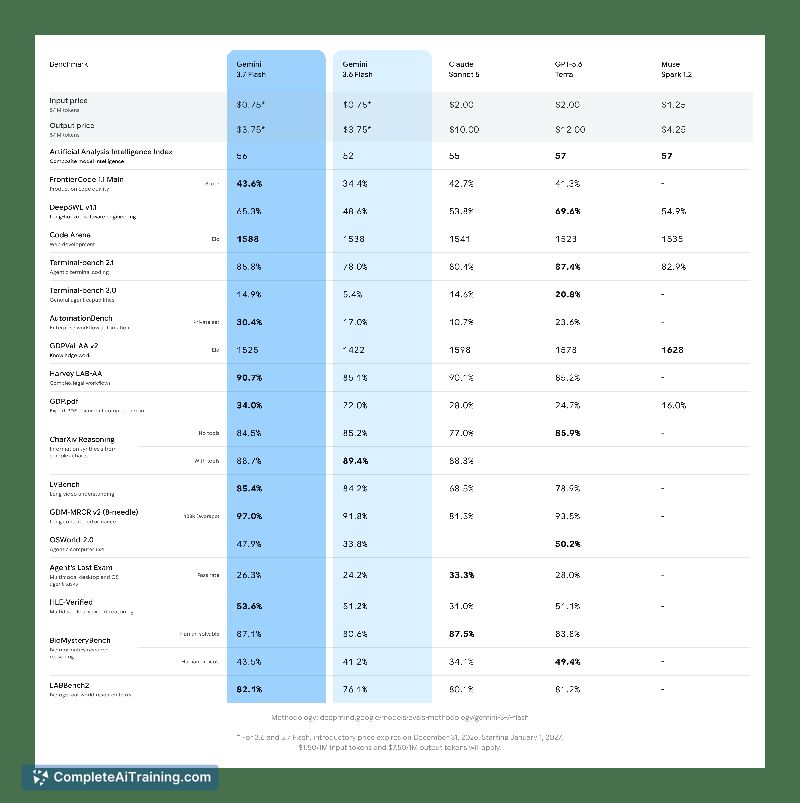Screen dimensions: 800x803
Task: Select the "GDM-MRCR v2 (8-needle)" row label
Action: (x=94, y=512)
